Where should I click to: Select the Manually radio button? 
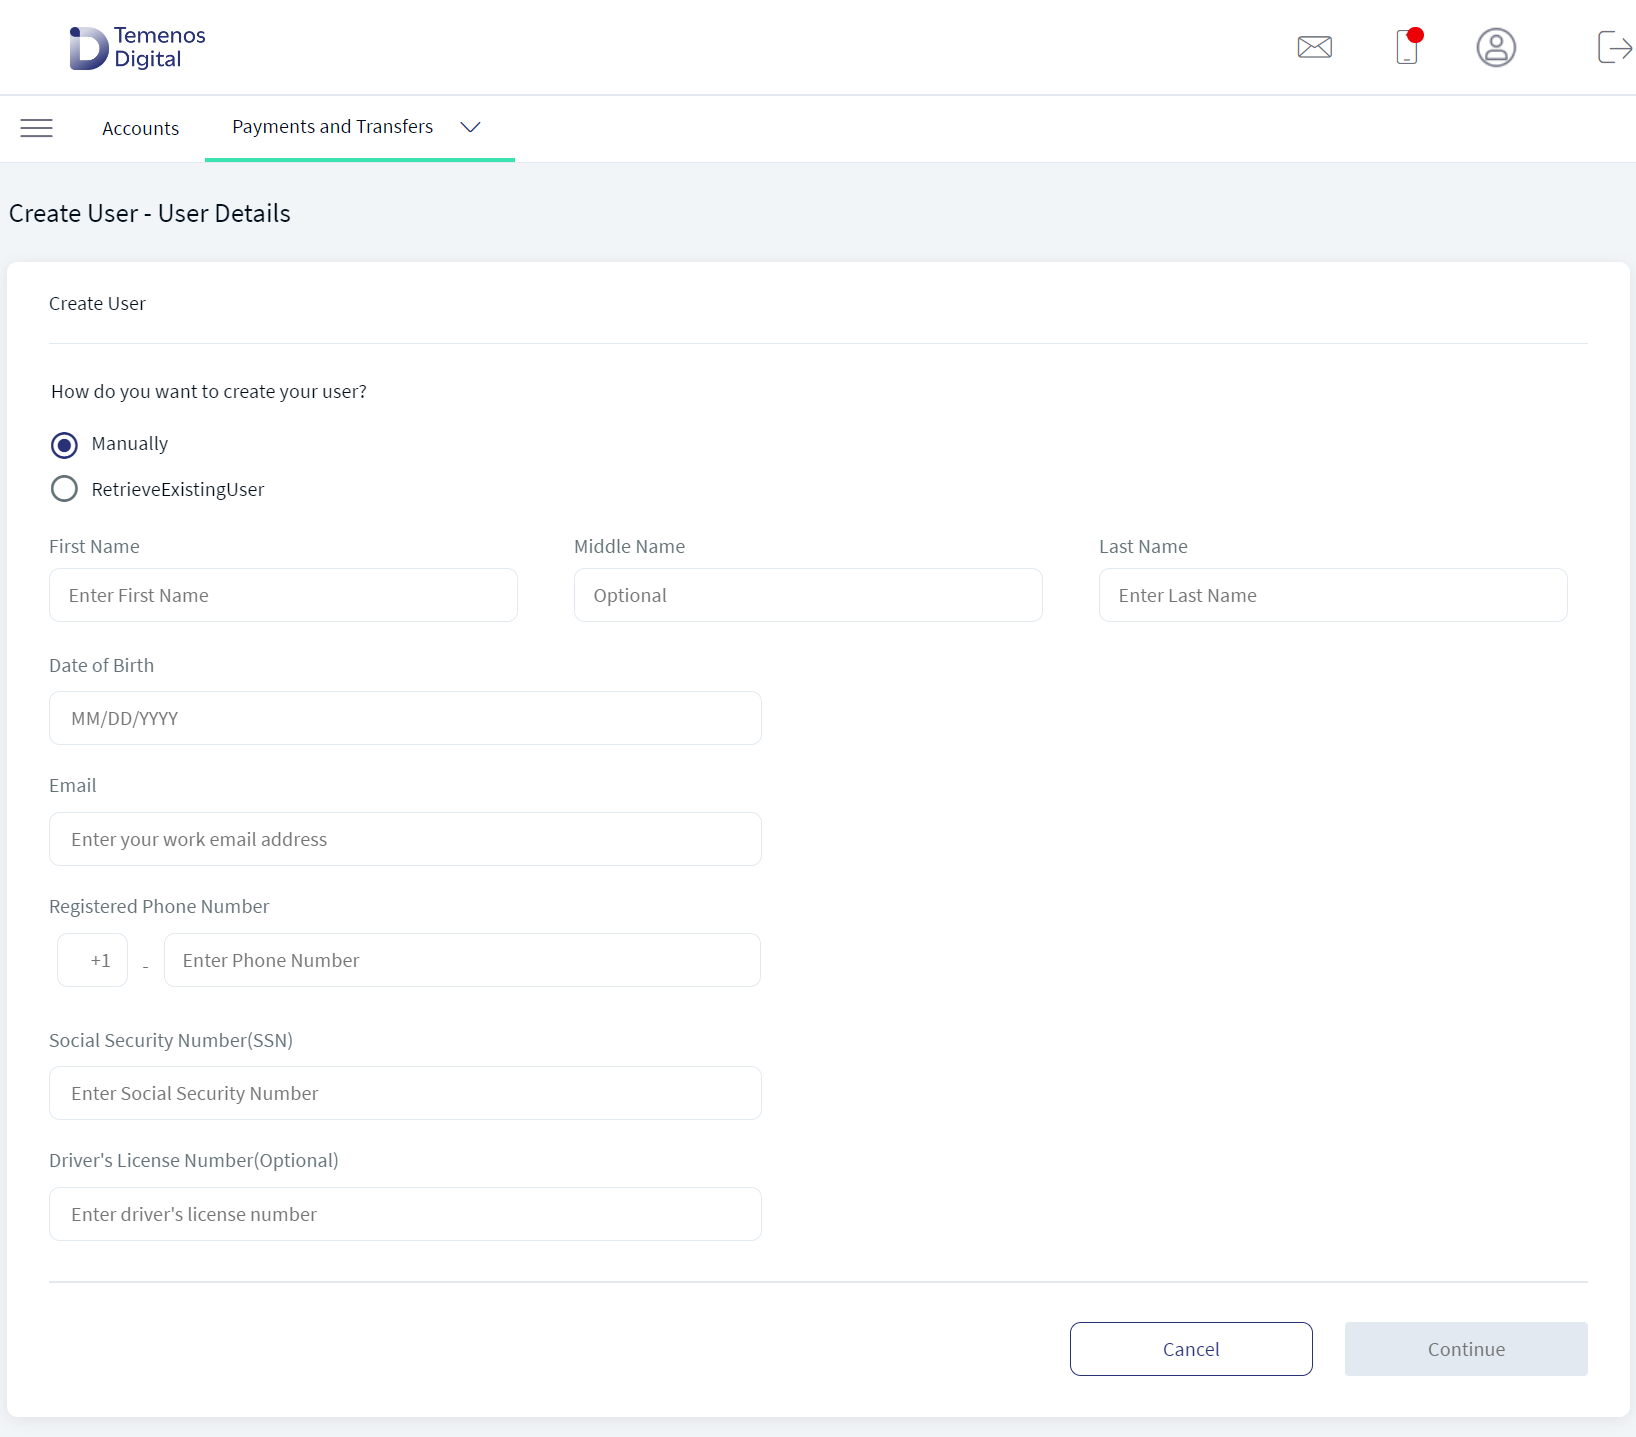click(x=64, y=444)
